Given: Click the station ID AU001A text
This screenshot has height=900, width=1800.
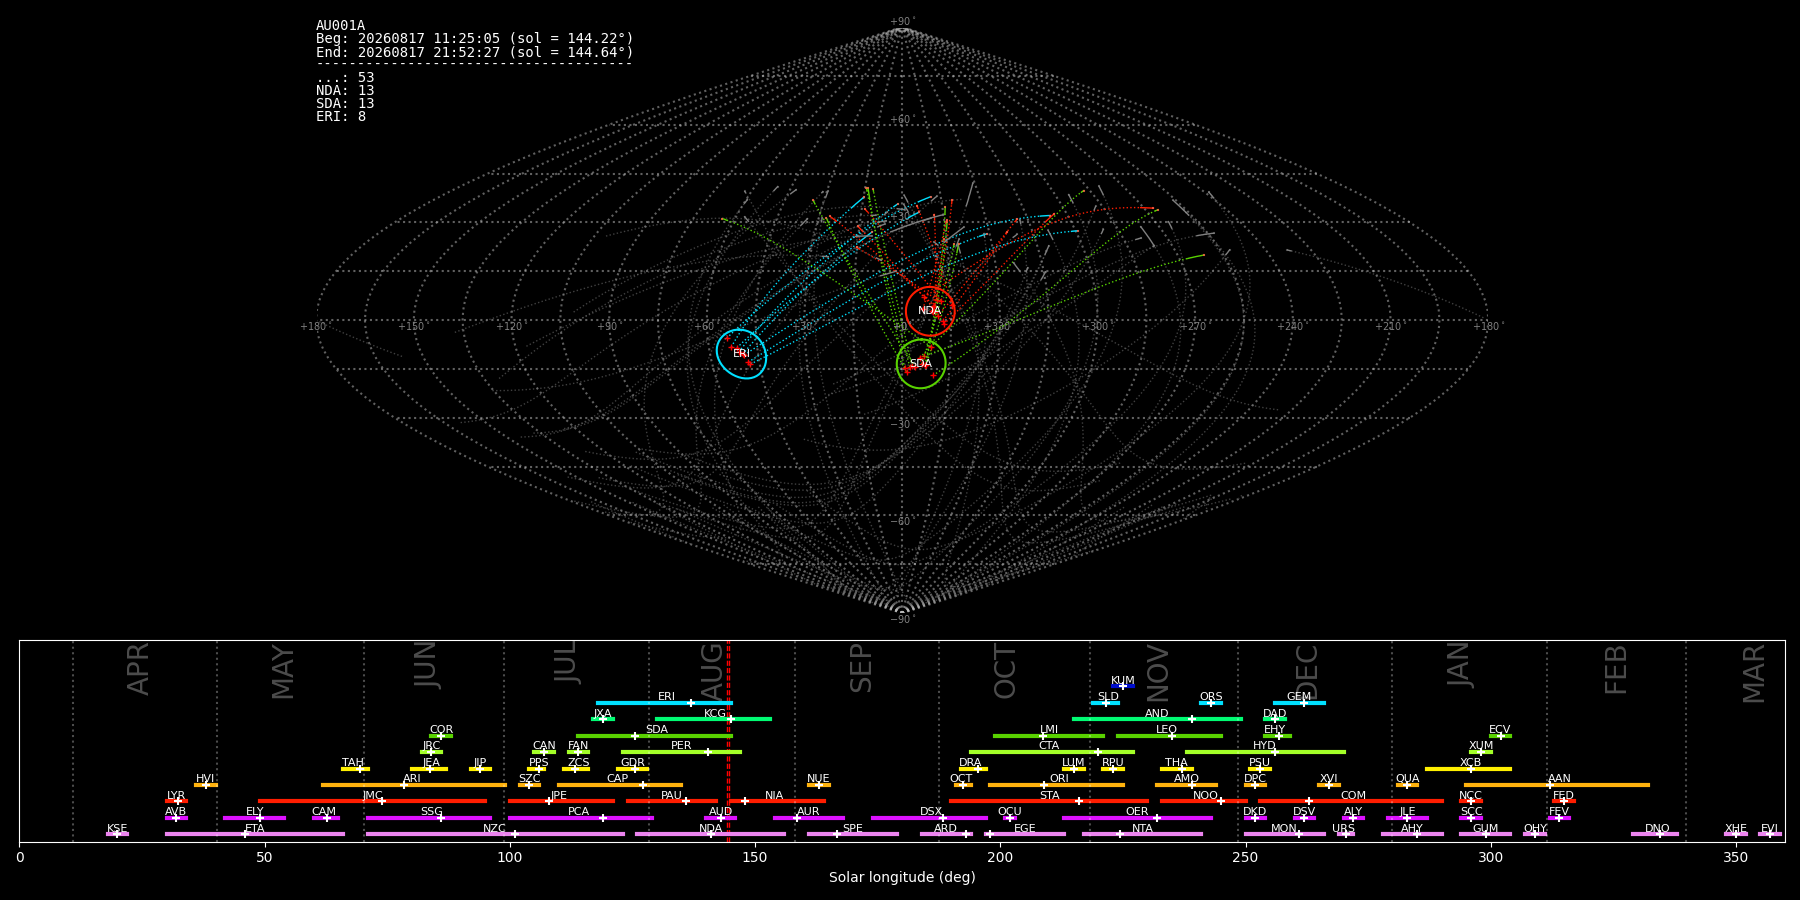Looking at the screenshot, I should (340, 26).
